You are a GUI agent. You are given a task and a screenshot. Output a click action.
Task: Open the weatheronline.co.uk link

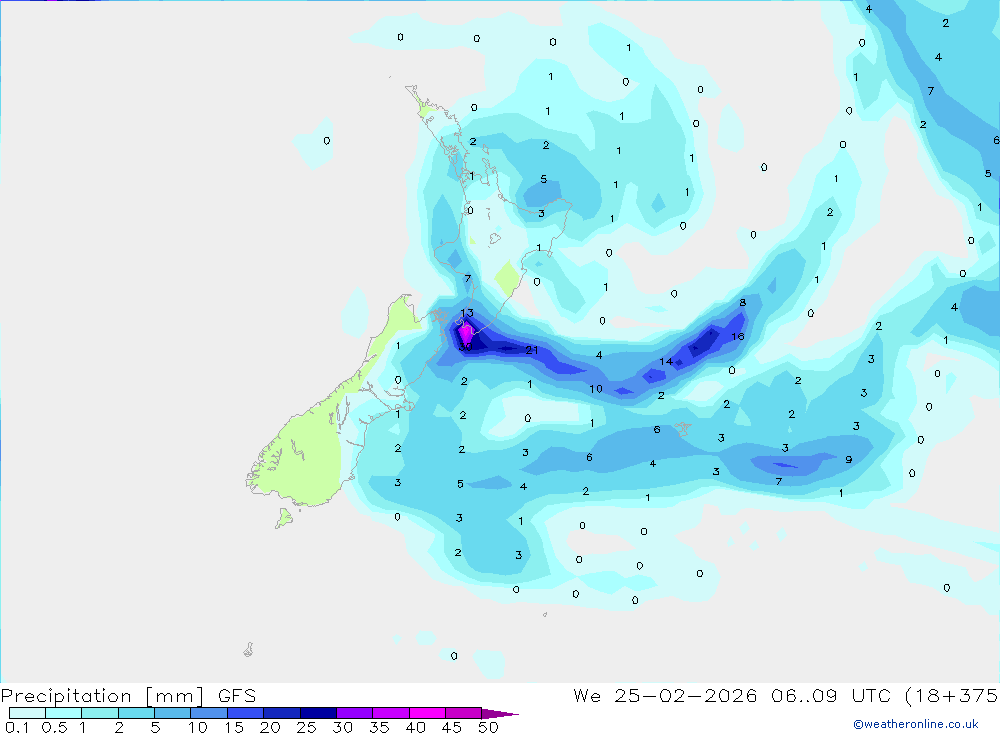916,723
